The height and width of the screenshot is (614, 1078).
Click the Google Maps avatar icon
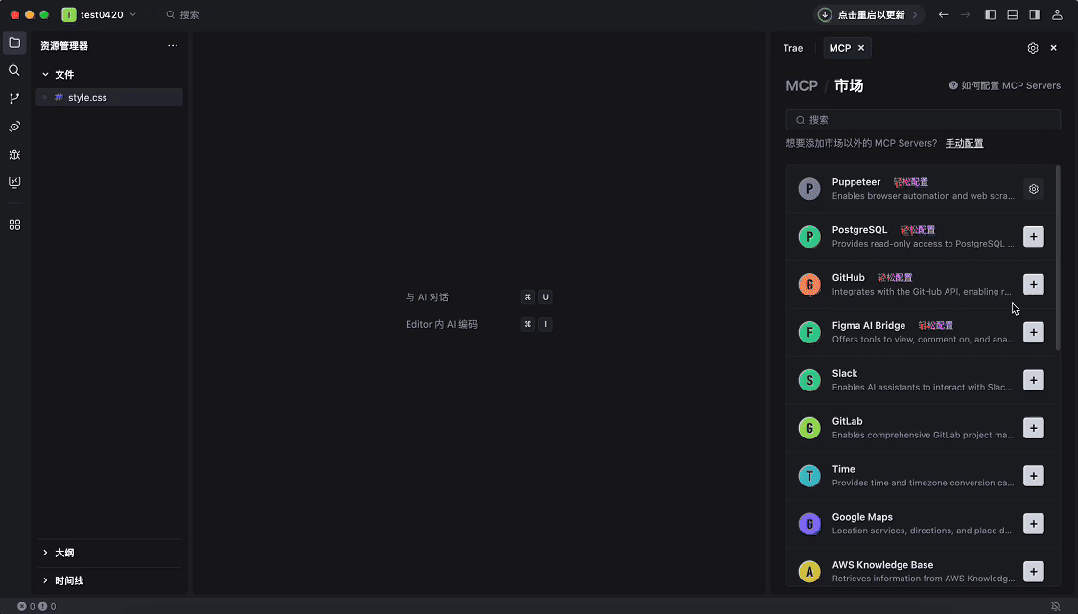click(809, 524)
